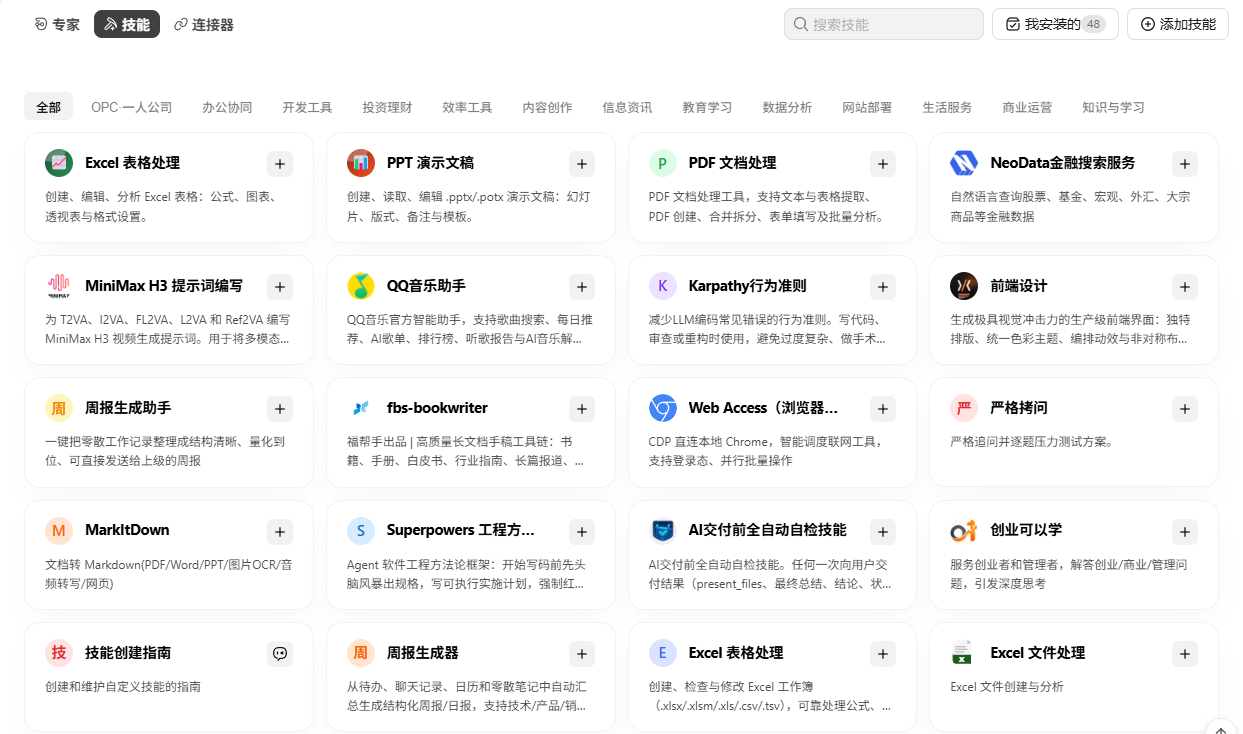This screenshot has width=1243, height=734.
Task: Select the 全部 category filter
Action: 49,107
